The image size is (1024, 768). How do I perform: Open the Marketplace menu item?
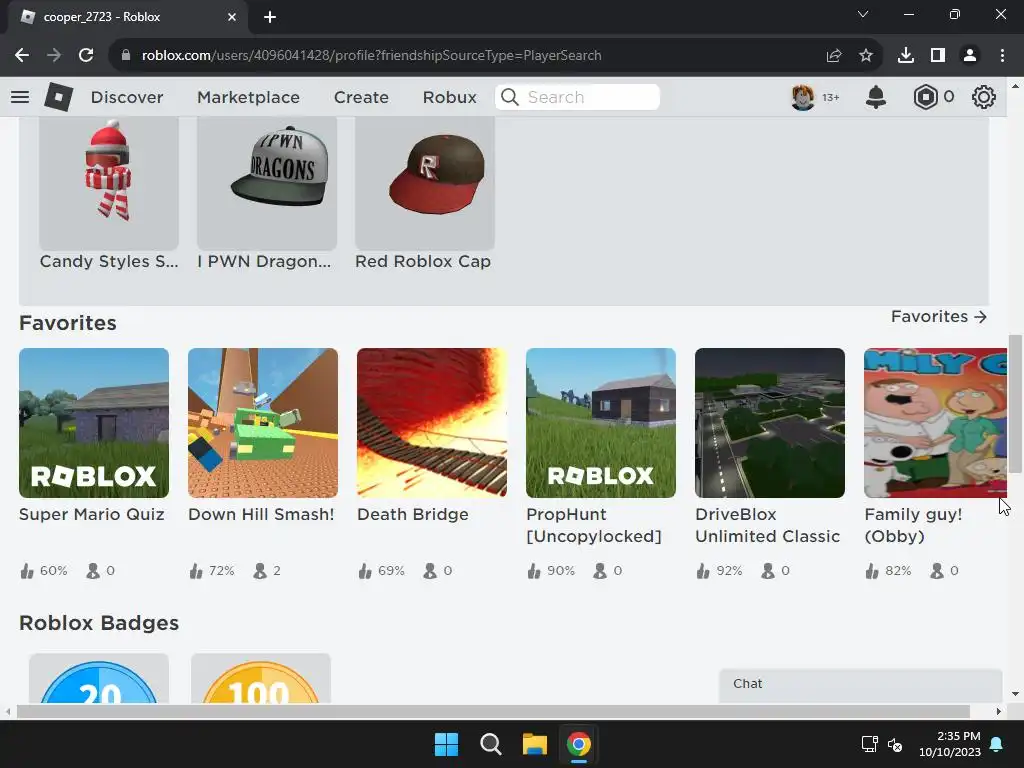pos(248,97)
